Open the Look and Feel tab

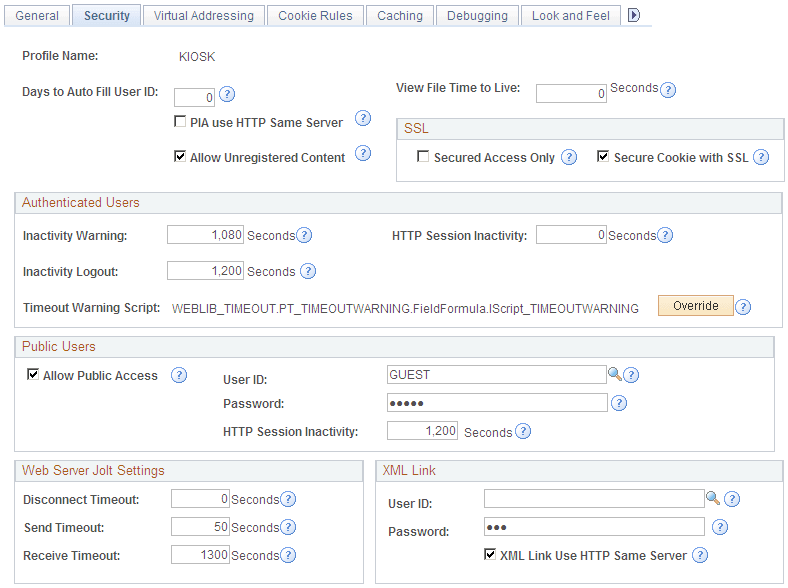click(x=571, y=16)
